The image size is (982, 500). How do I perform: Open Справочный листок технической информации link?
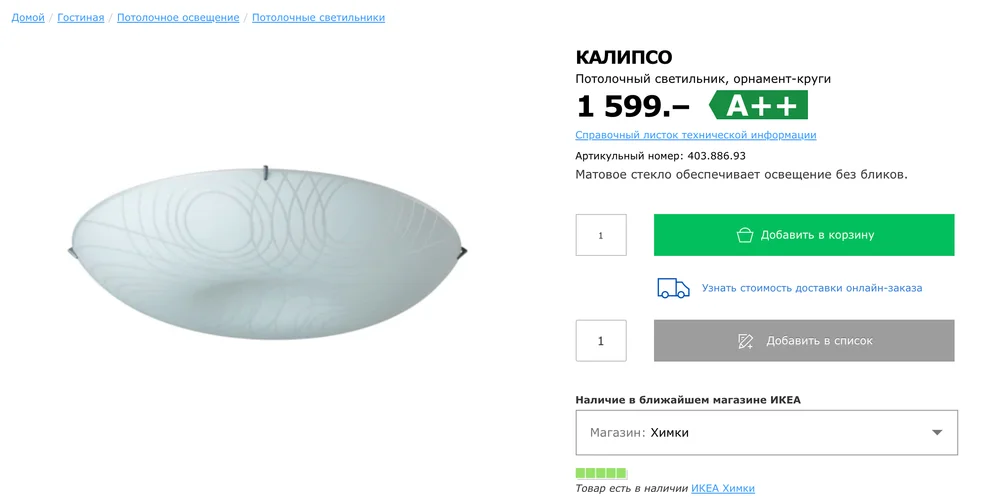696,135
